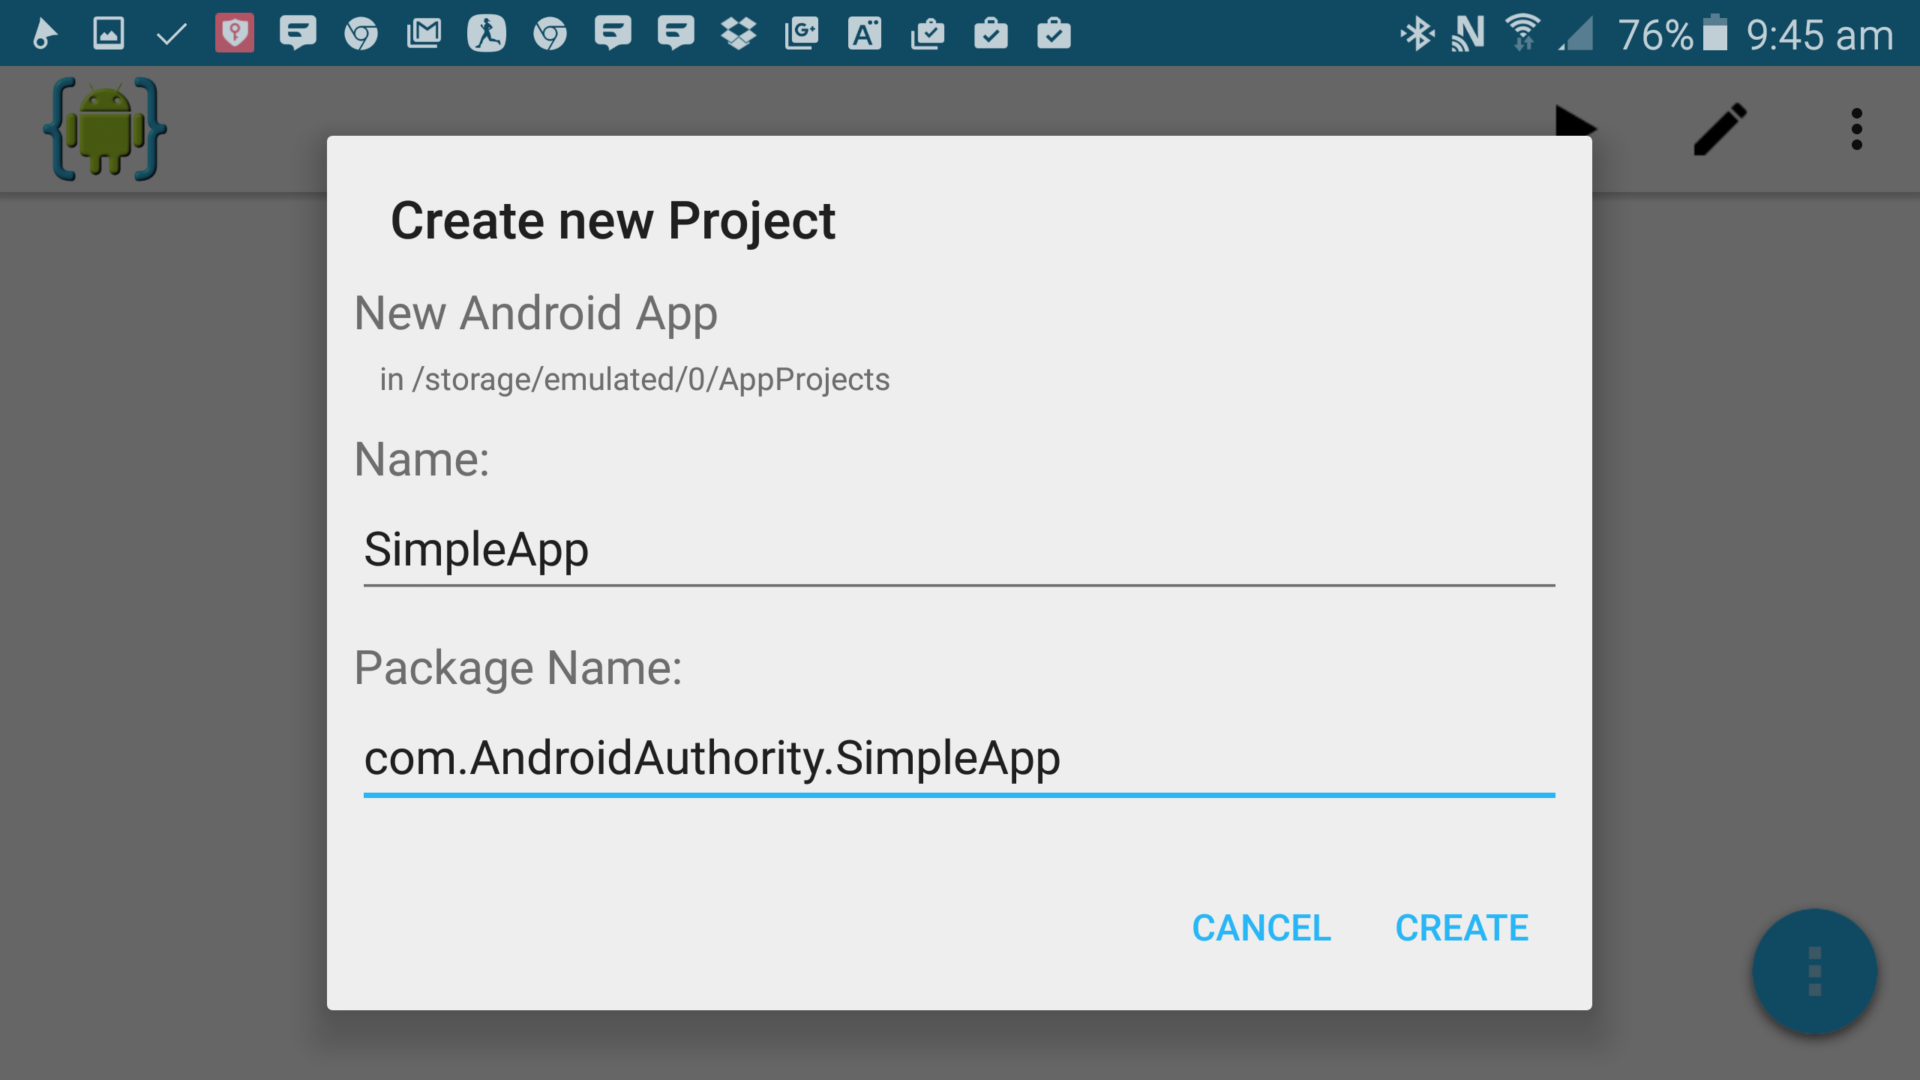Click the checkmark notification icon

point(170,33)
